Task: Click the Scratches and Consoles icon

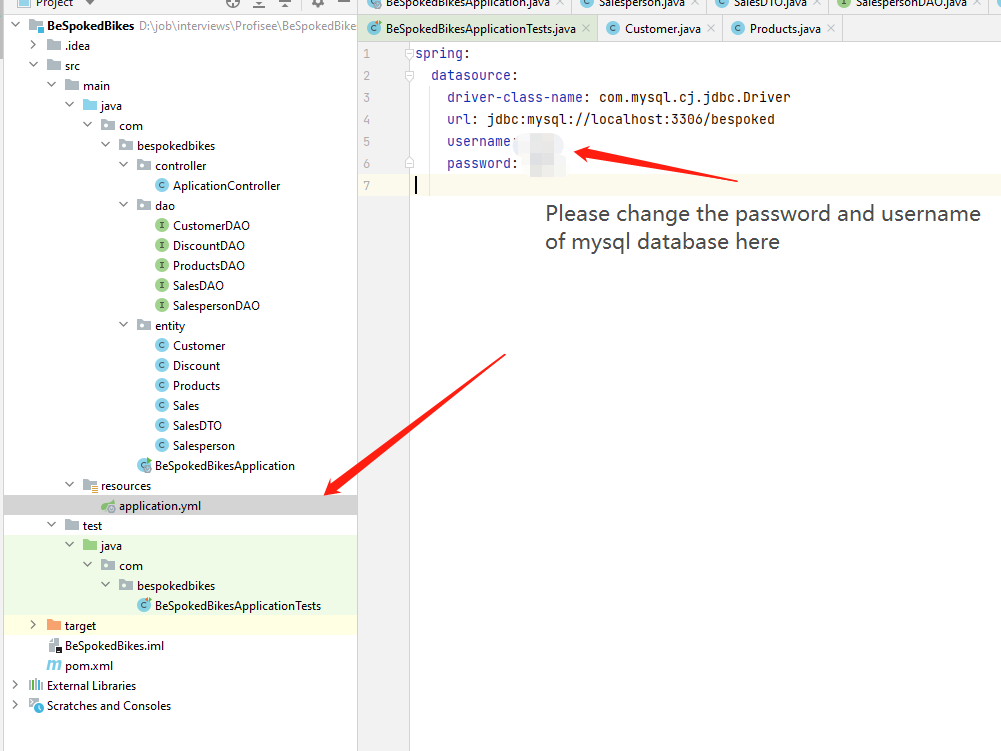Action: 36,706
